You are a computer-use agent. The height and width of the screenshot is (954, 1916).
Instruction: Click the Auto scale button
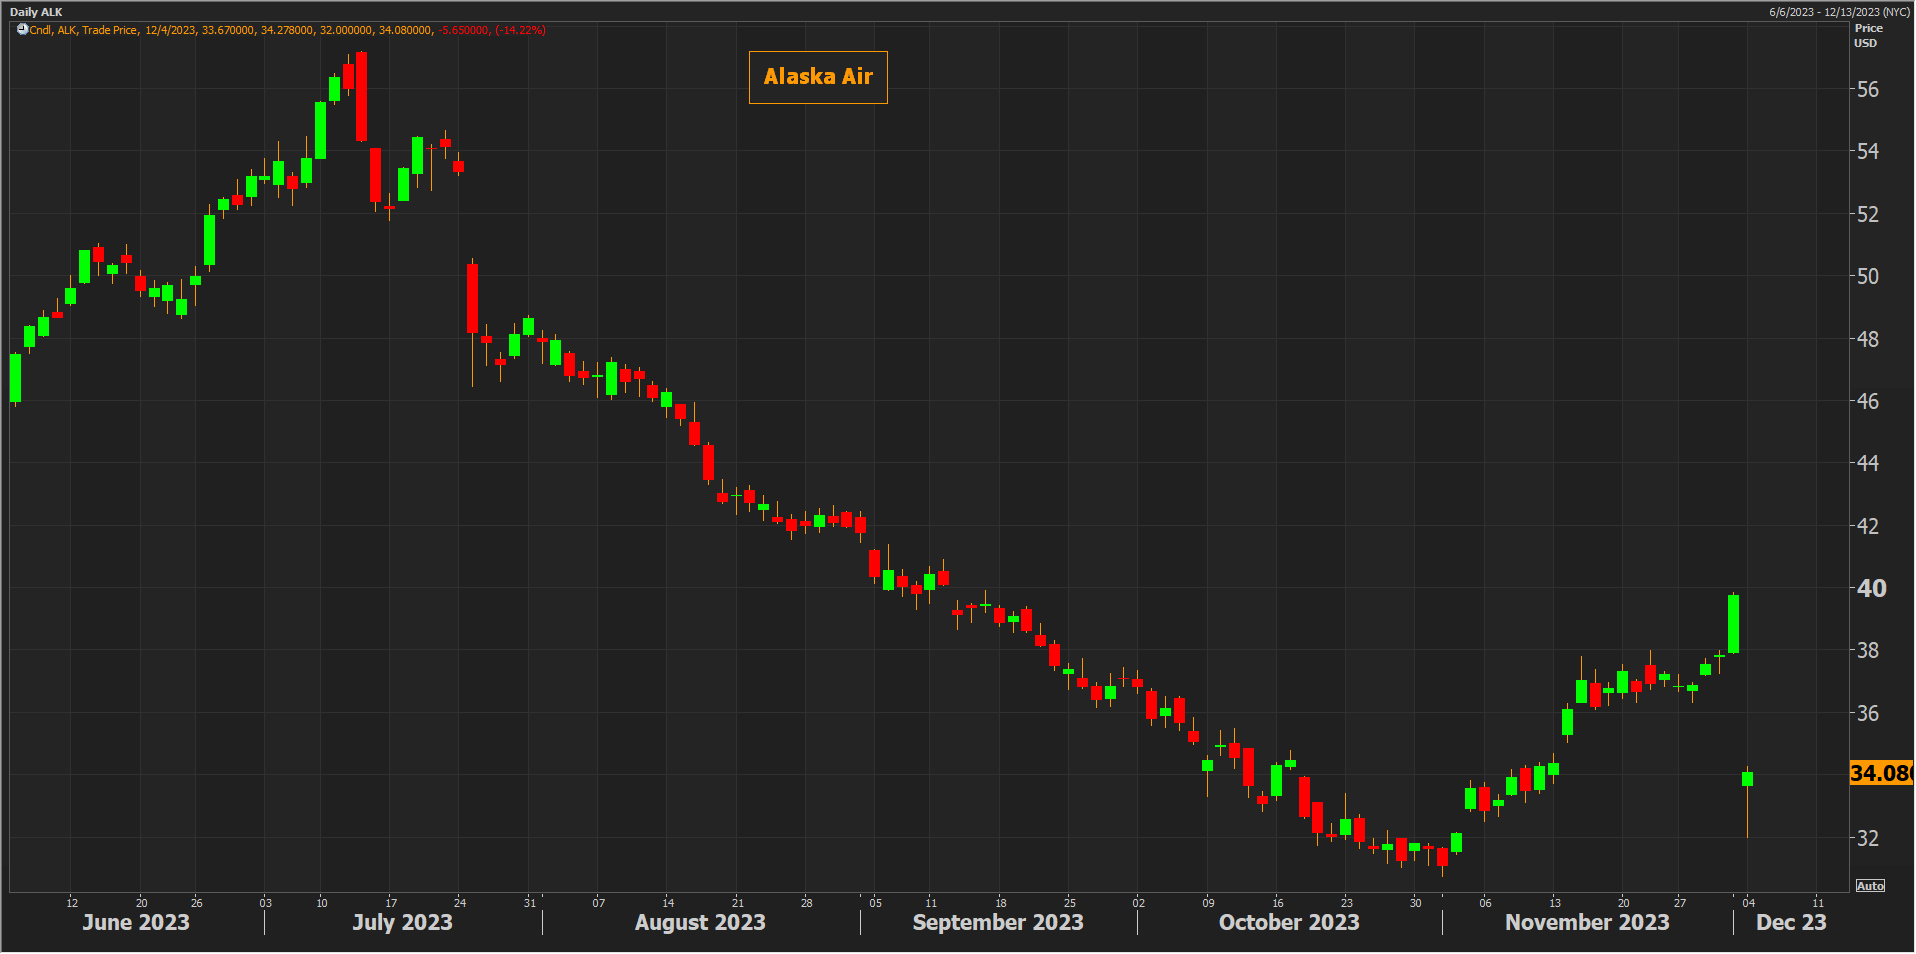tap(1869, 886)
